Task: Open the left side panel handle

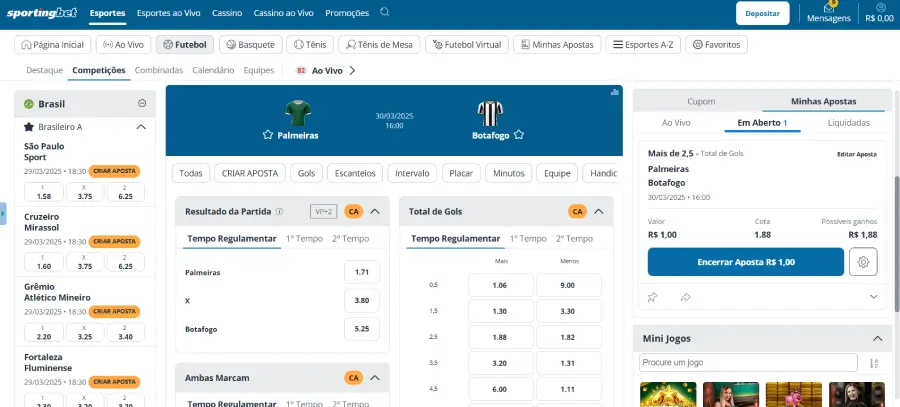Action: coord(3,214)
